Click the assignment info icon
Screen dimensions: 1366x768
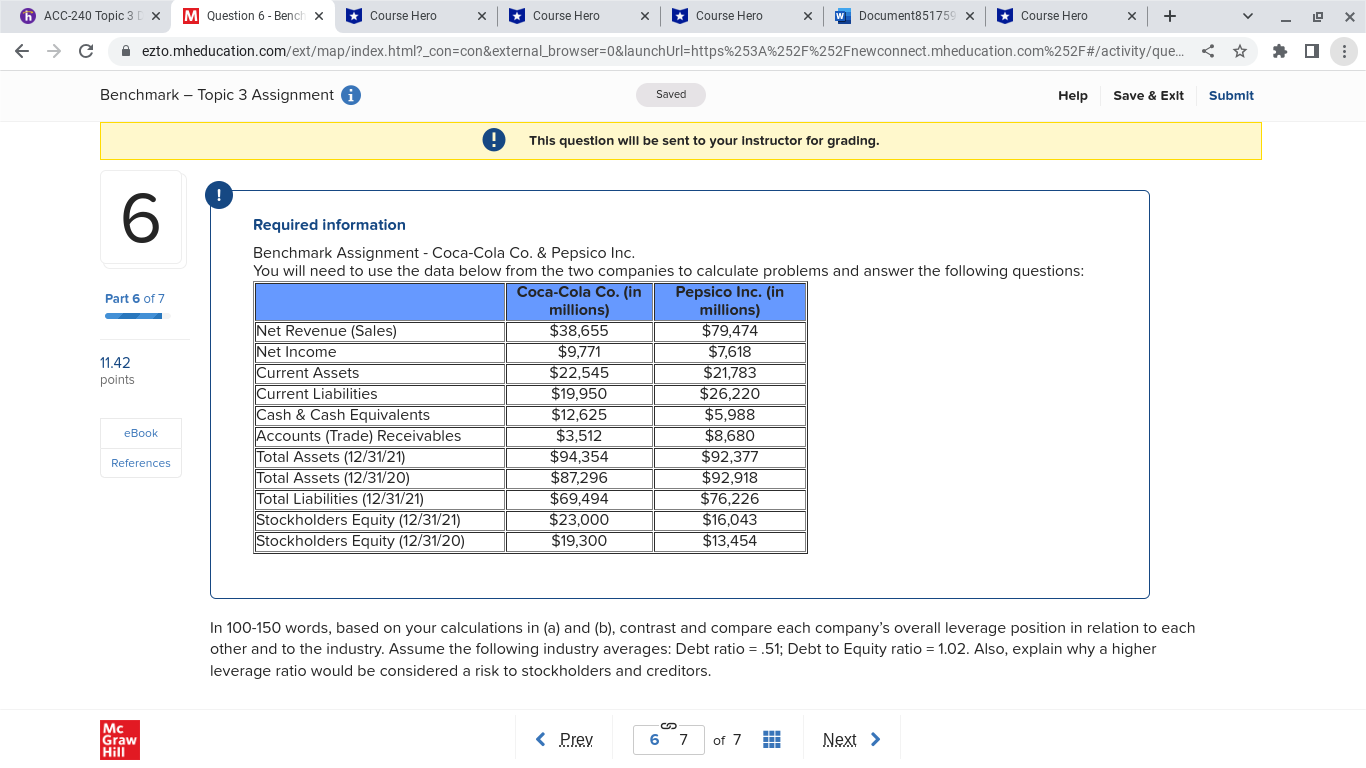[x=351, y=95]
